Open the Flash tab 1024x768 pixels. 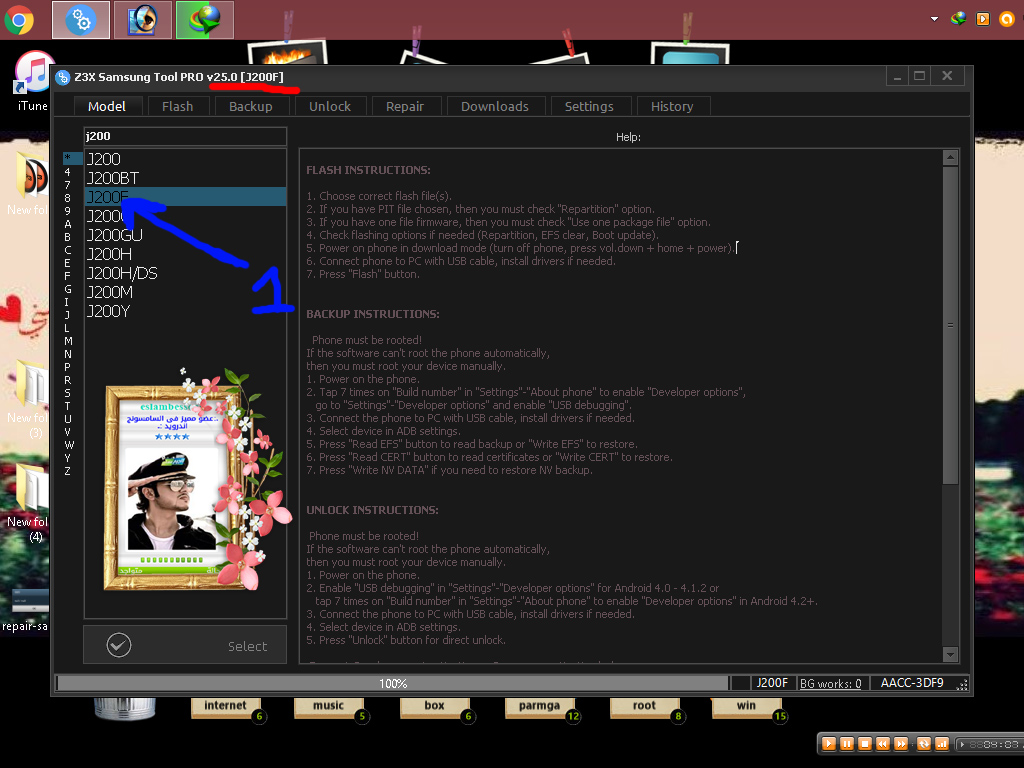tap(178, 106)
